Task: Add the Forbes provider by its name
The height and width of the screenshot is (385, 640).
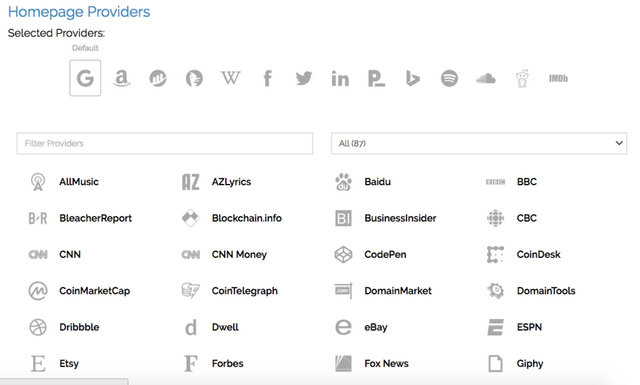Action: click(x=227, y=363)
